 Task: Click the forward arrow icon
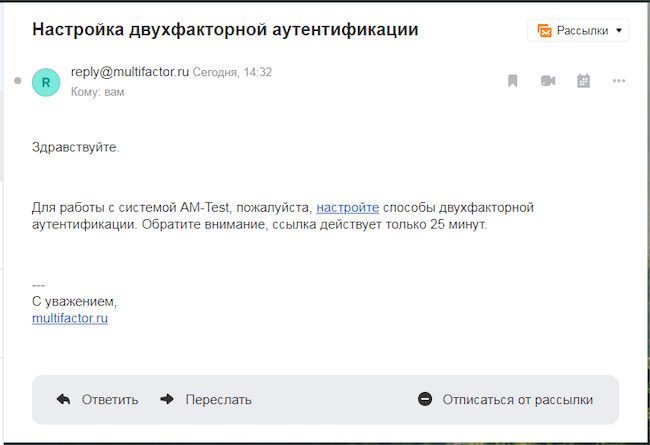pyautogui.click(x=167, y=399)
